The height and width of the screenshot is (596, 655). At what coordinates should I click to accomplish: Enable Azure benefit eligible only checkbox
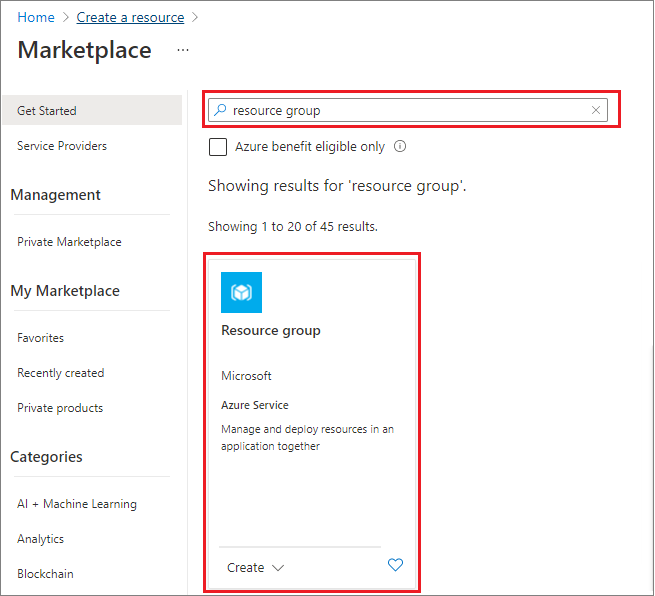pyautogui.click(x=218, y=147)
